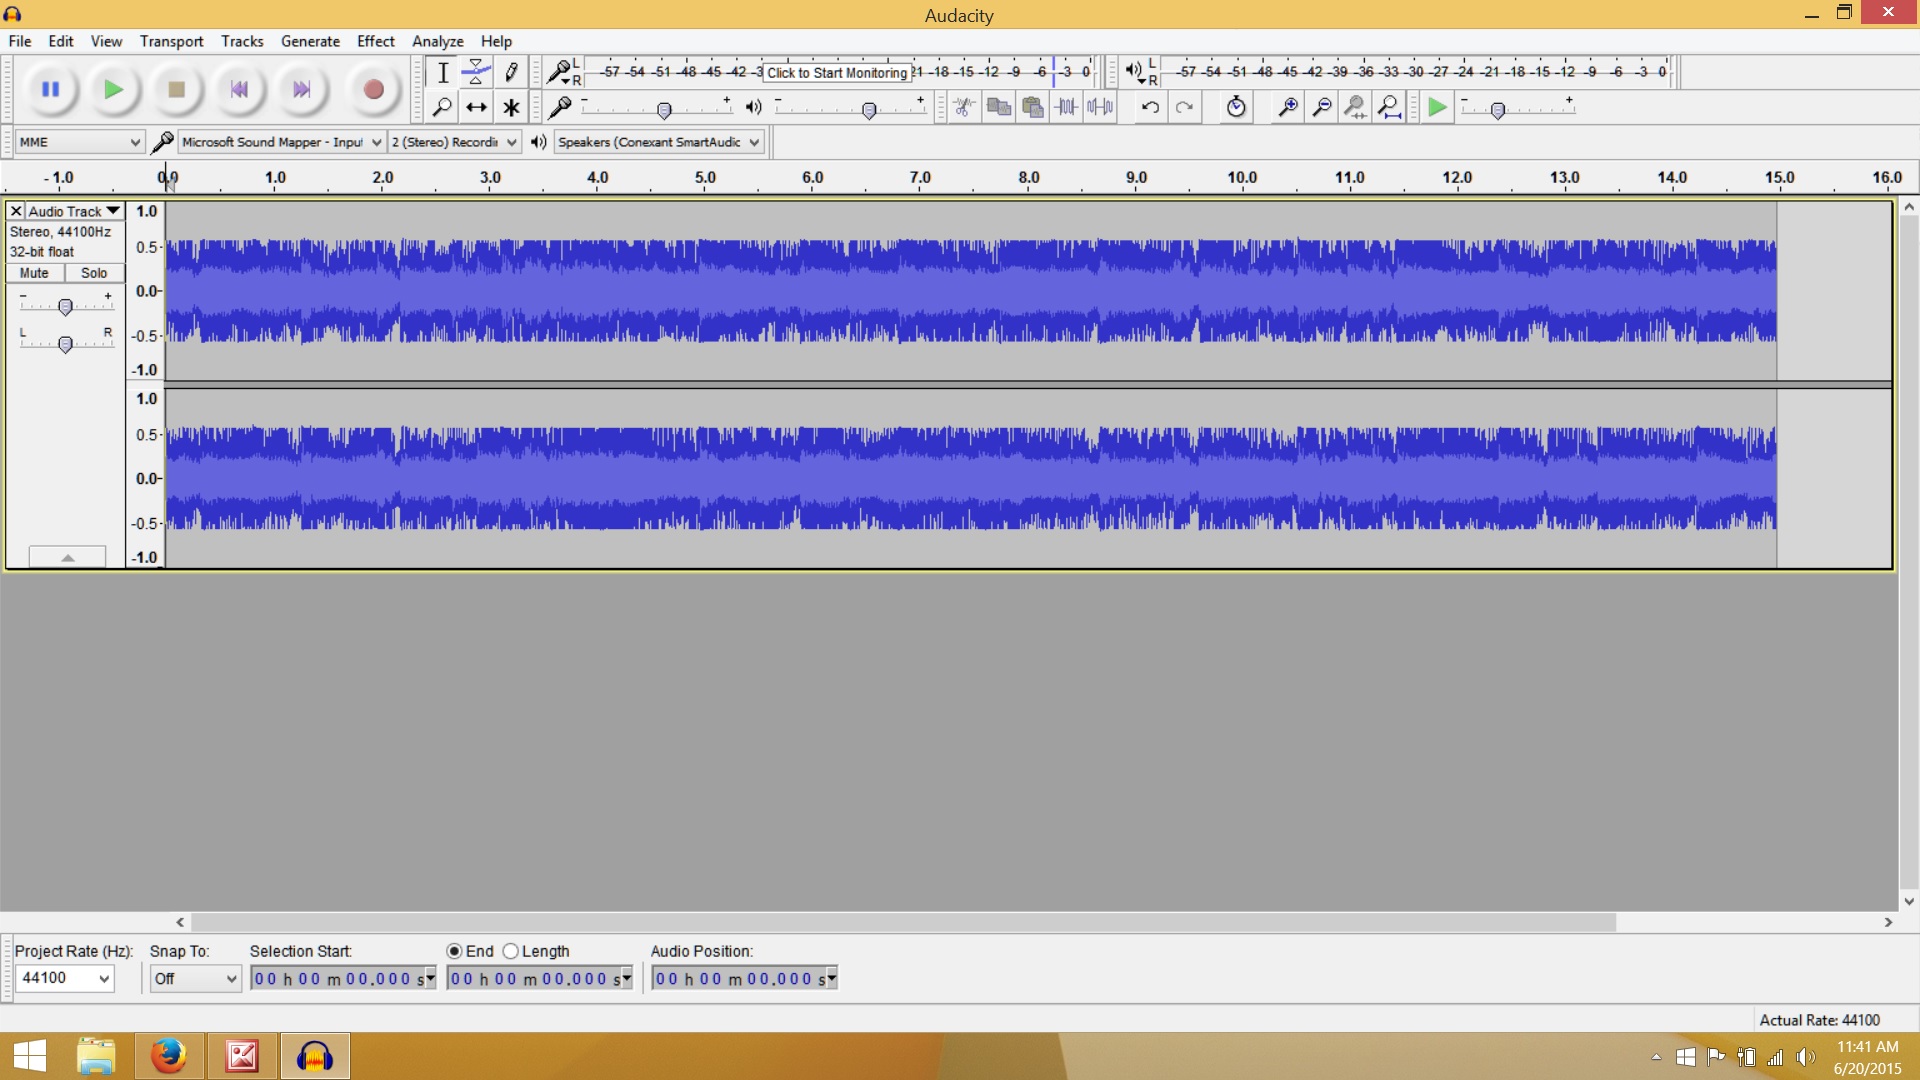Image resolution: width=1920 pixels, height=1080 pixels.
Task: Select the Zoom tool in tools toolbar
Action: [442, 107]
